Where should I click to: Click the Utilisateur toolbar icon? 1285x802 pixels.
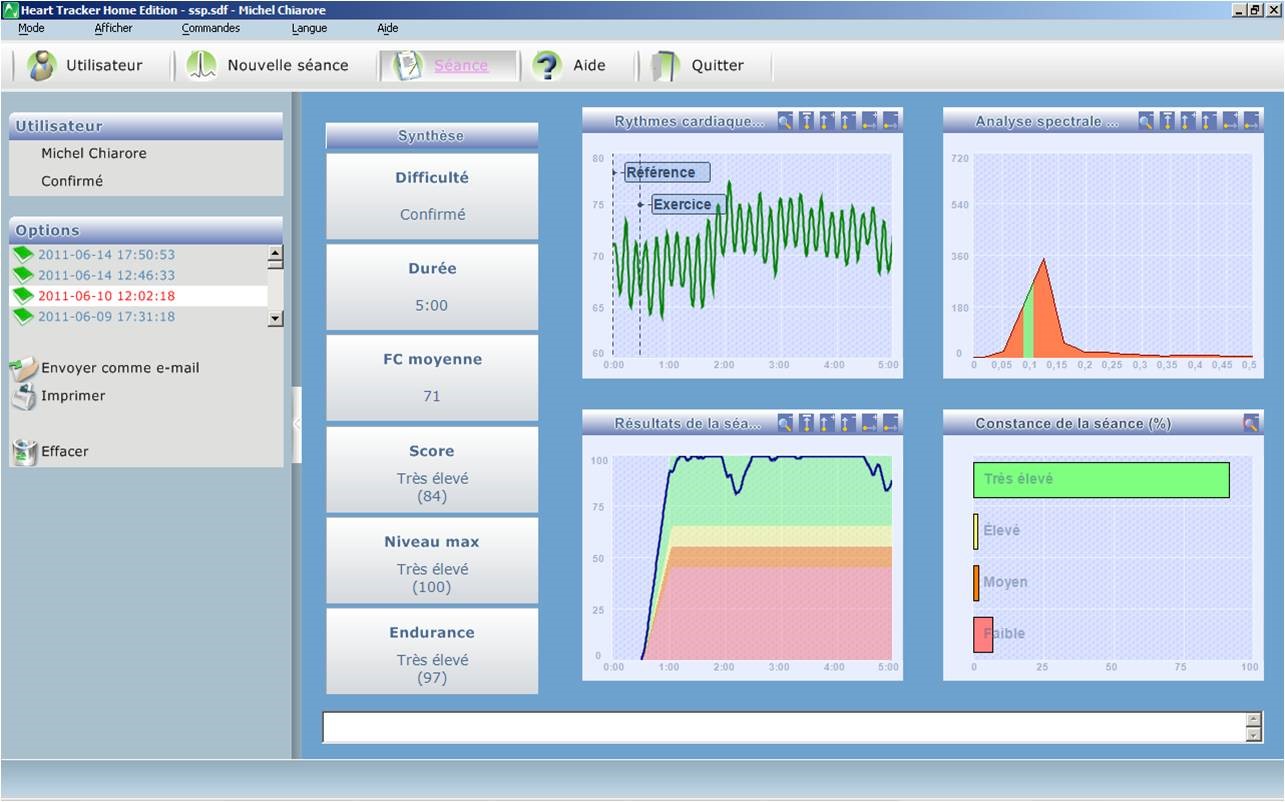coord(42,66)
